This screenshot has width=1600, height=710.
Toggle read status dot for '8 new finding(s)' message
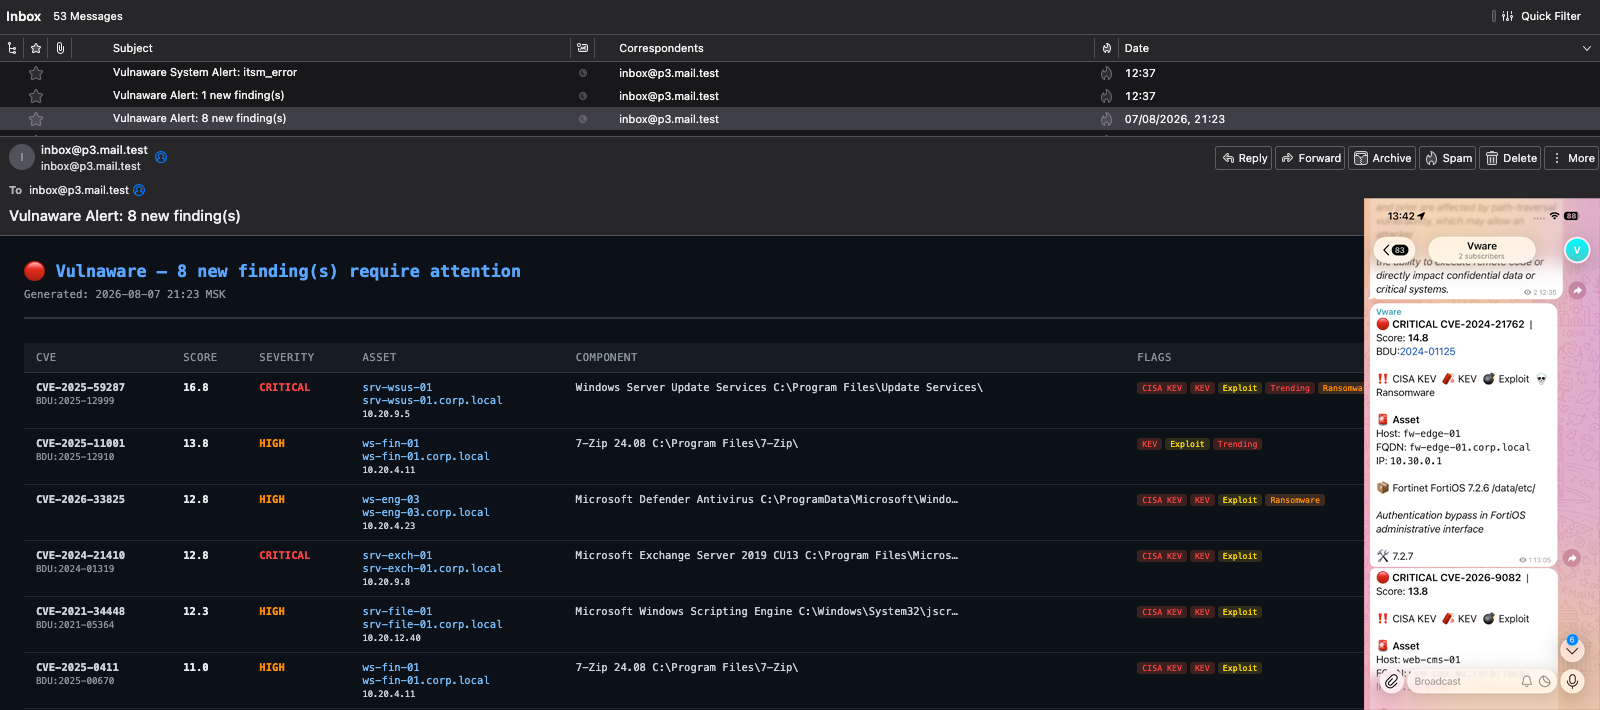pos(583,119)
